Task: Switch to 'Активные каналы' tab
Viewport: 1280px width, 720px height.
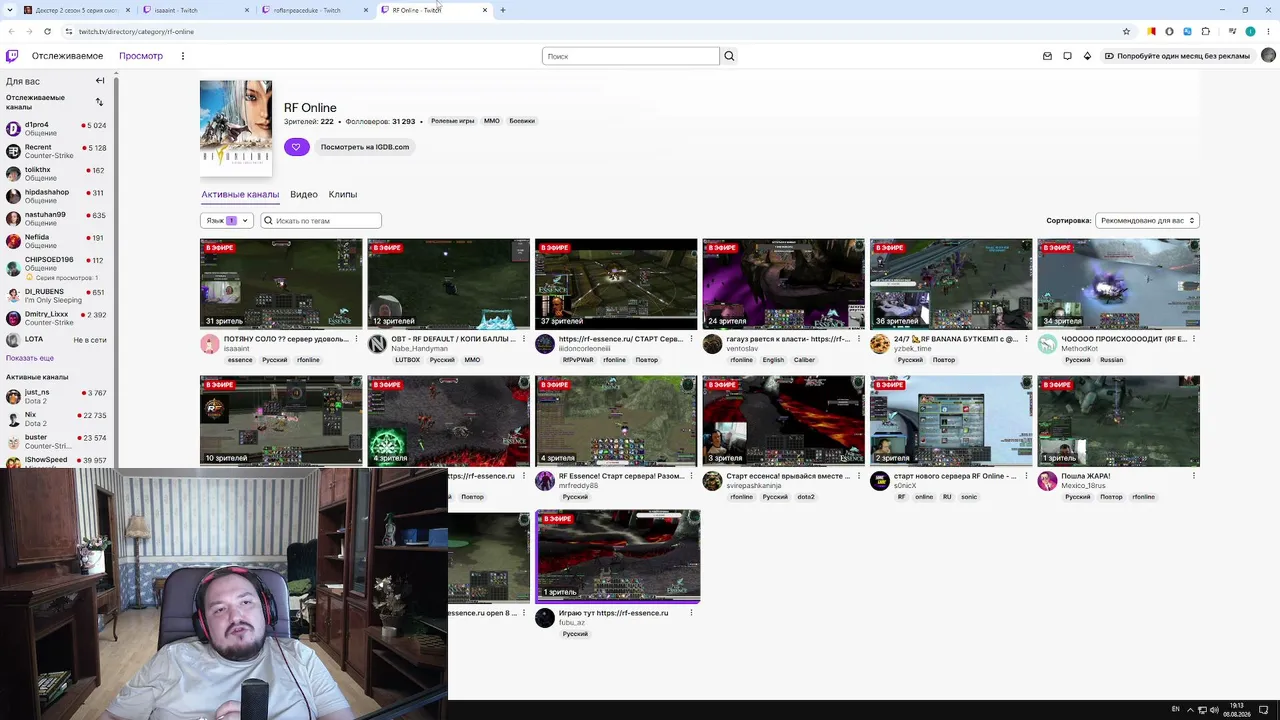Action: (x=240, y=194)
